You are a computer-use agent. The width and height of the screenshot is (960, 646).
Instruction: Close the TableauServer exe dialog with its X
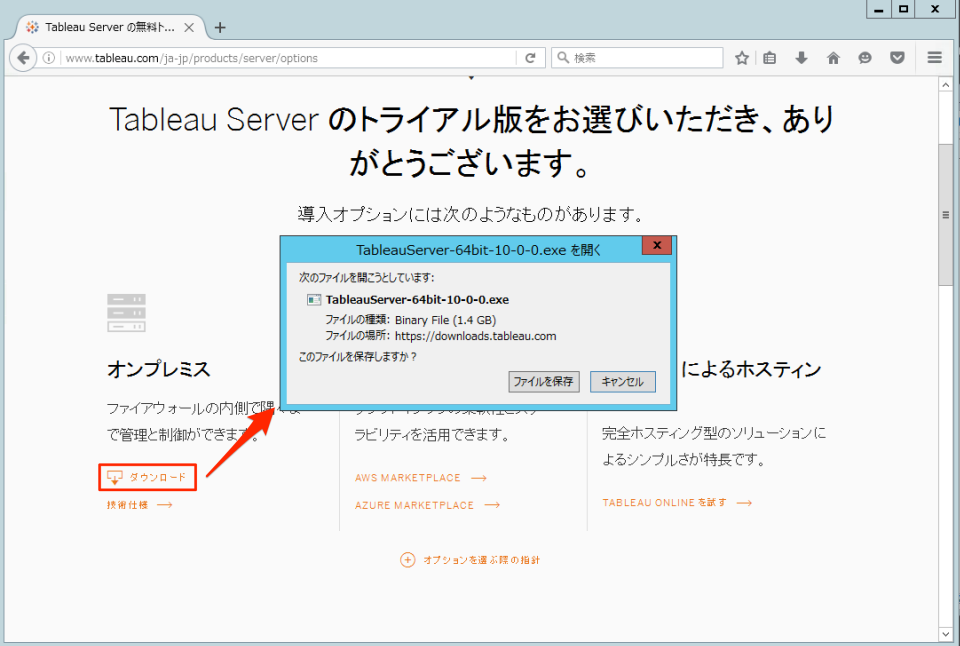click(x=657, y=245)
